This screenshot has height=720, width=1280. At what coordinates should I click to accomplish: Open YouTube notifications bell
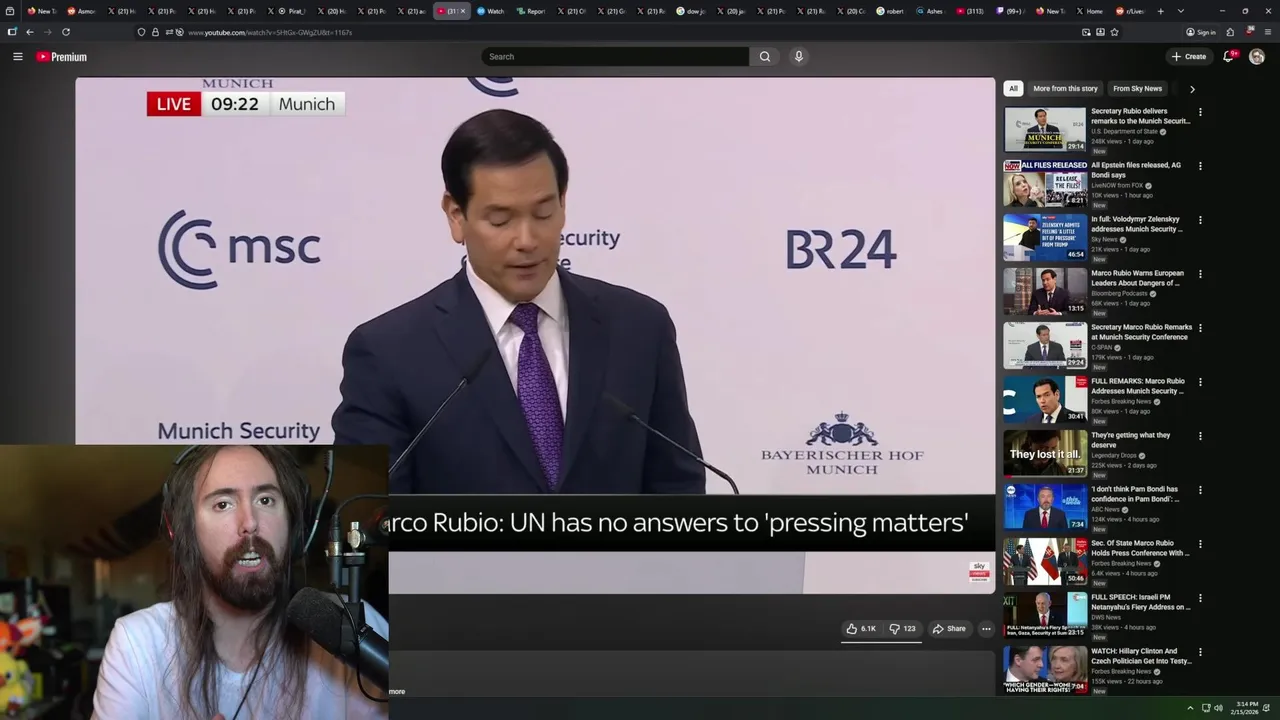(x=1228, y=57)
